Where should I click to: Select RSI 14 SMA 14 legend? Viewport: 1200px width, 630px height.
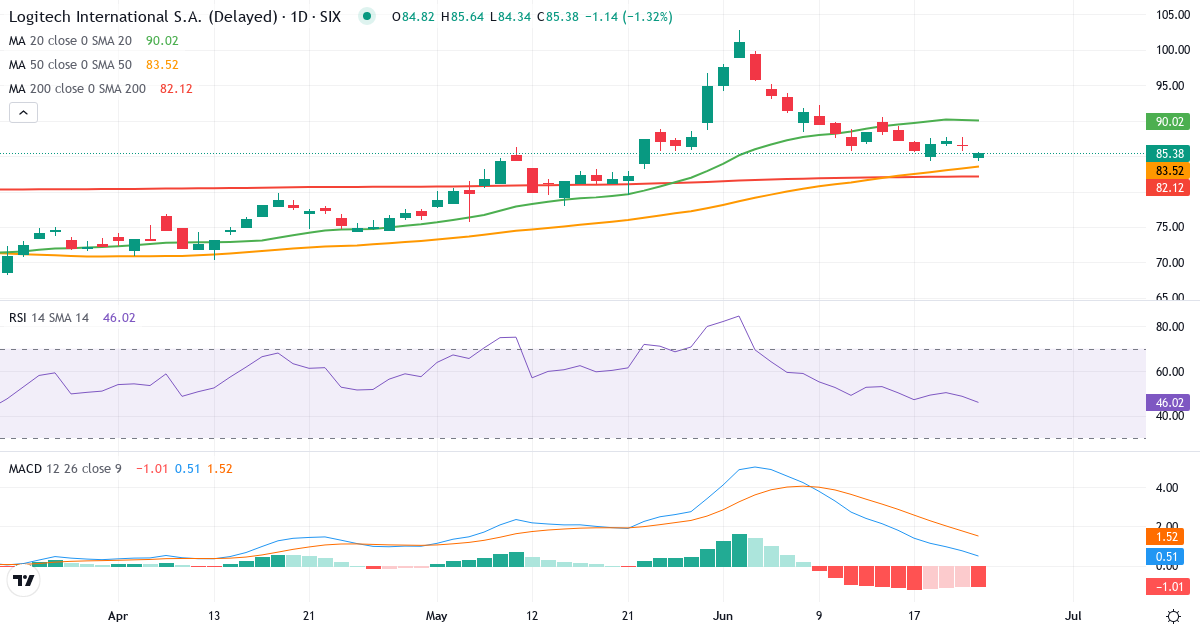coord(71,318)
